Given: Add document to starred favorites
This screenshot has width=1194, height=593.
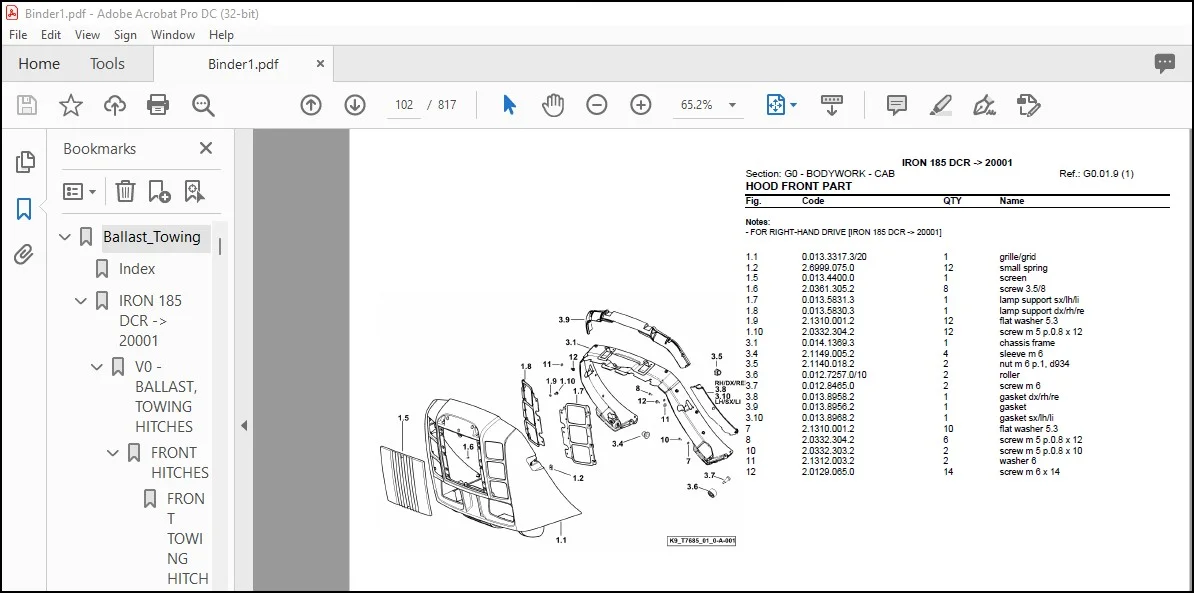Looking at the screenshot, I should [x=71, y=105].
